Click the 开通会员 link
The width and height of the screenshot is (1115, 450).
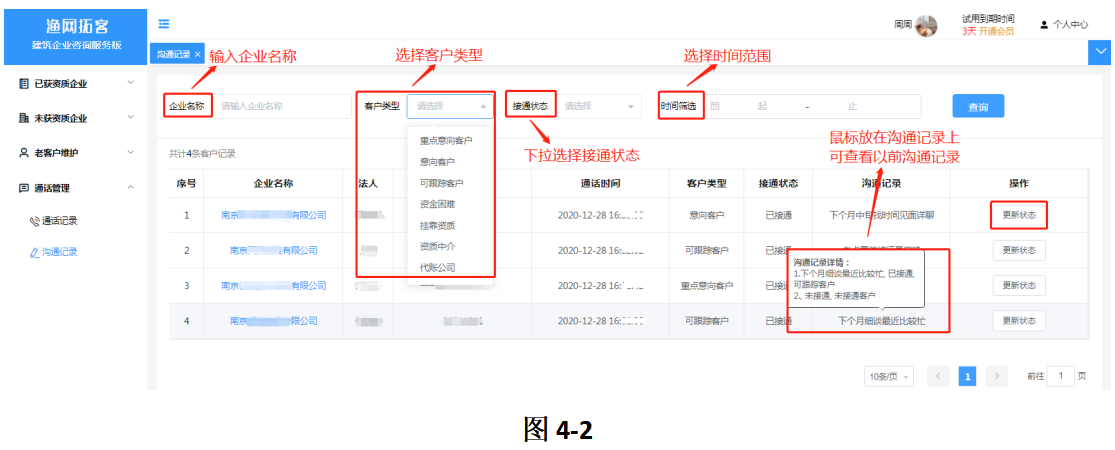(996, 31)
